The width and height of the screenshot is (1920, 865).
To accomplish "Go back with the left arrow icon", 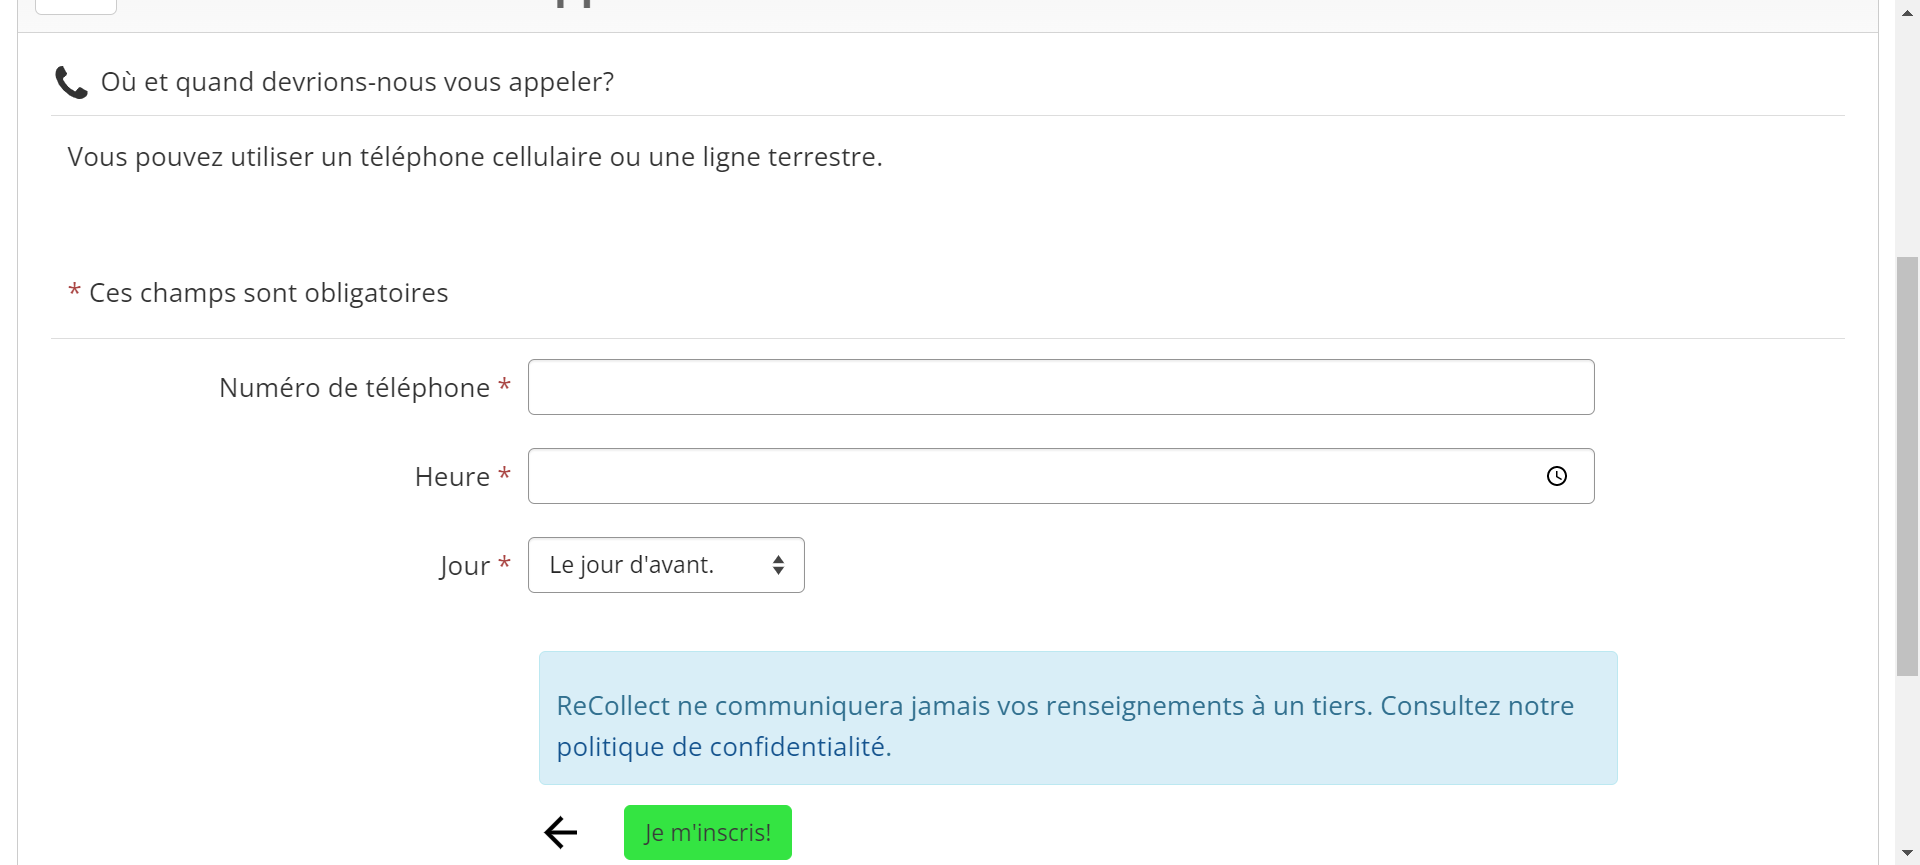I will click(x=561, y=832).
